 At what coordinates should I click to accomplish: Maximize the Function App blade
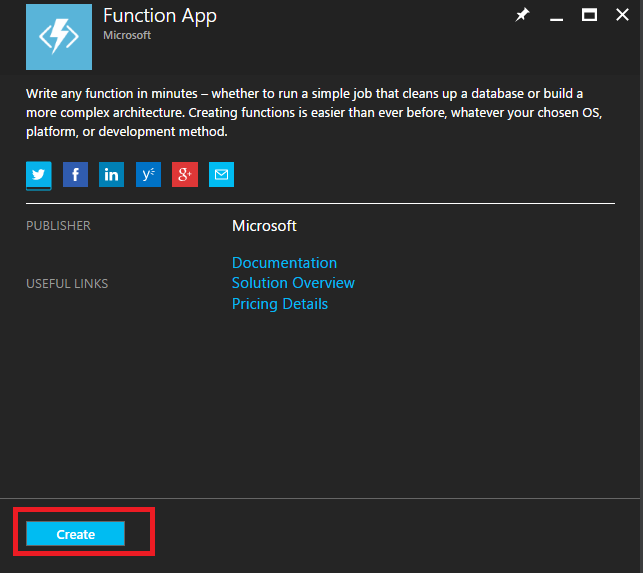tap(589, 15)
